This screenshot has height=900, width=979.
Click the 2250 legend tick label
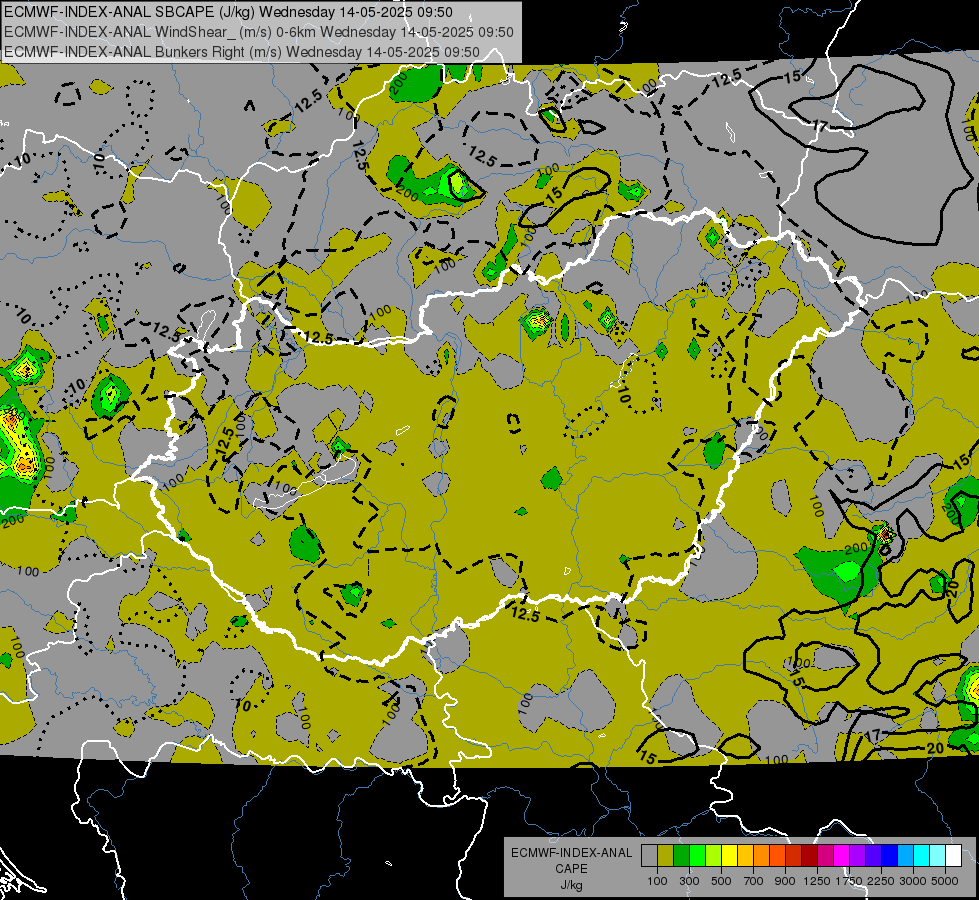coord(882,881)
